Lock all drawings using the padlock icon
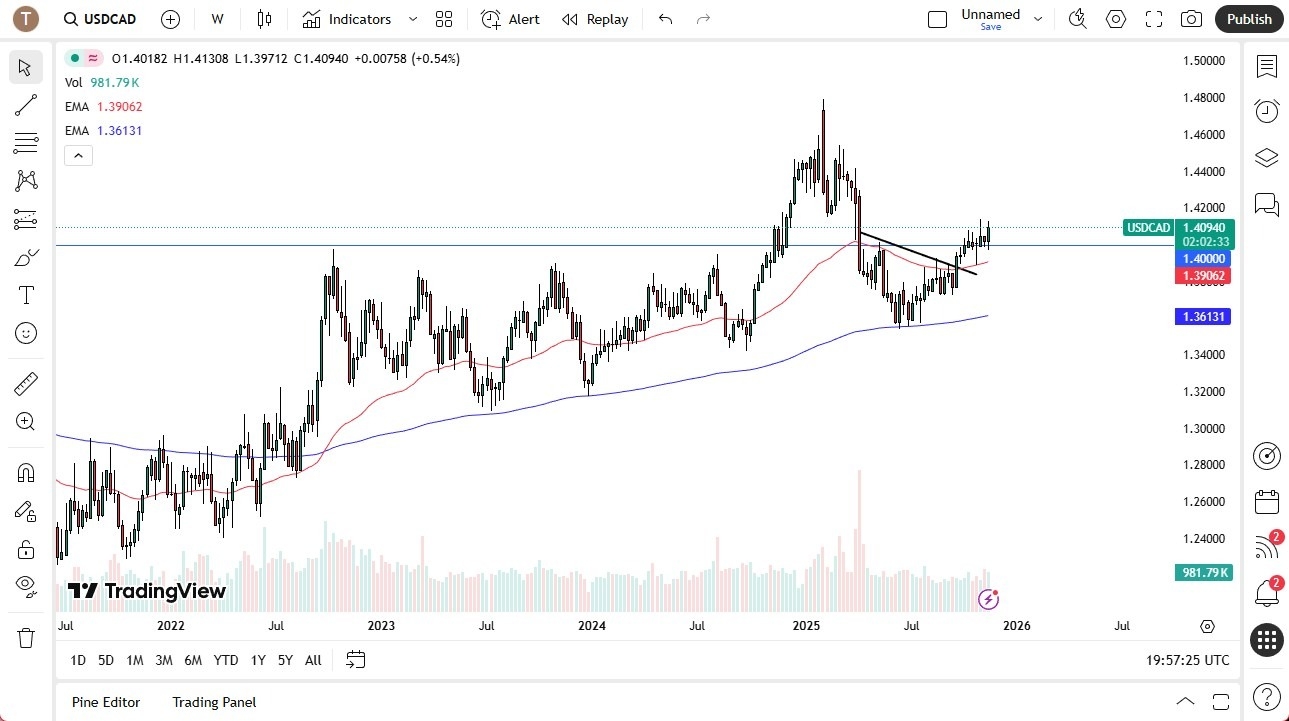Viewport: 1289px width, 721px height. click(x=26, y=548)
